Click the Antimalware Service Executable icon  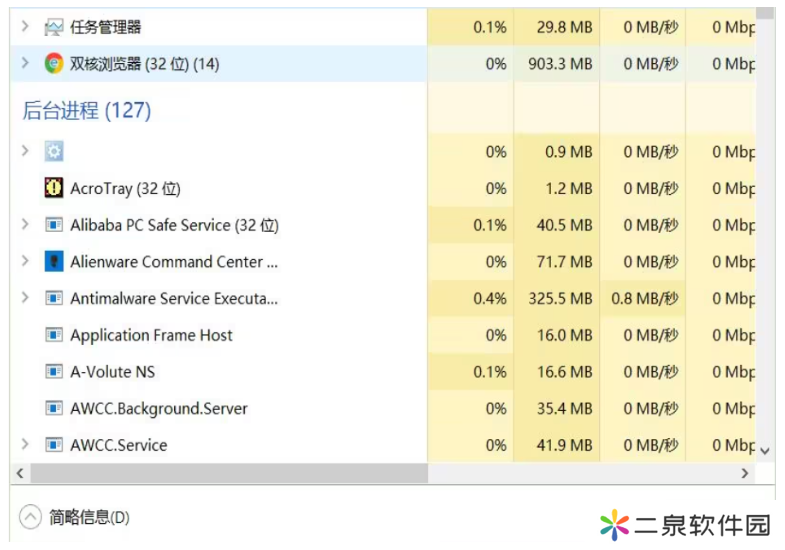(x=54, y=298)
